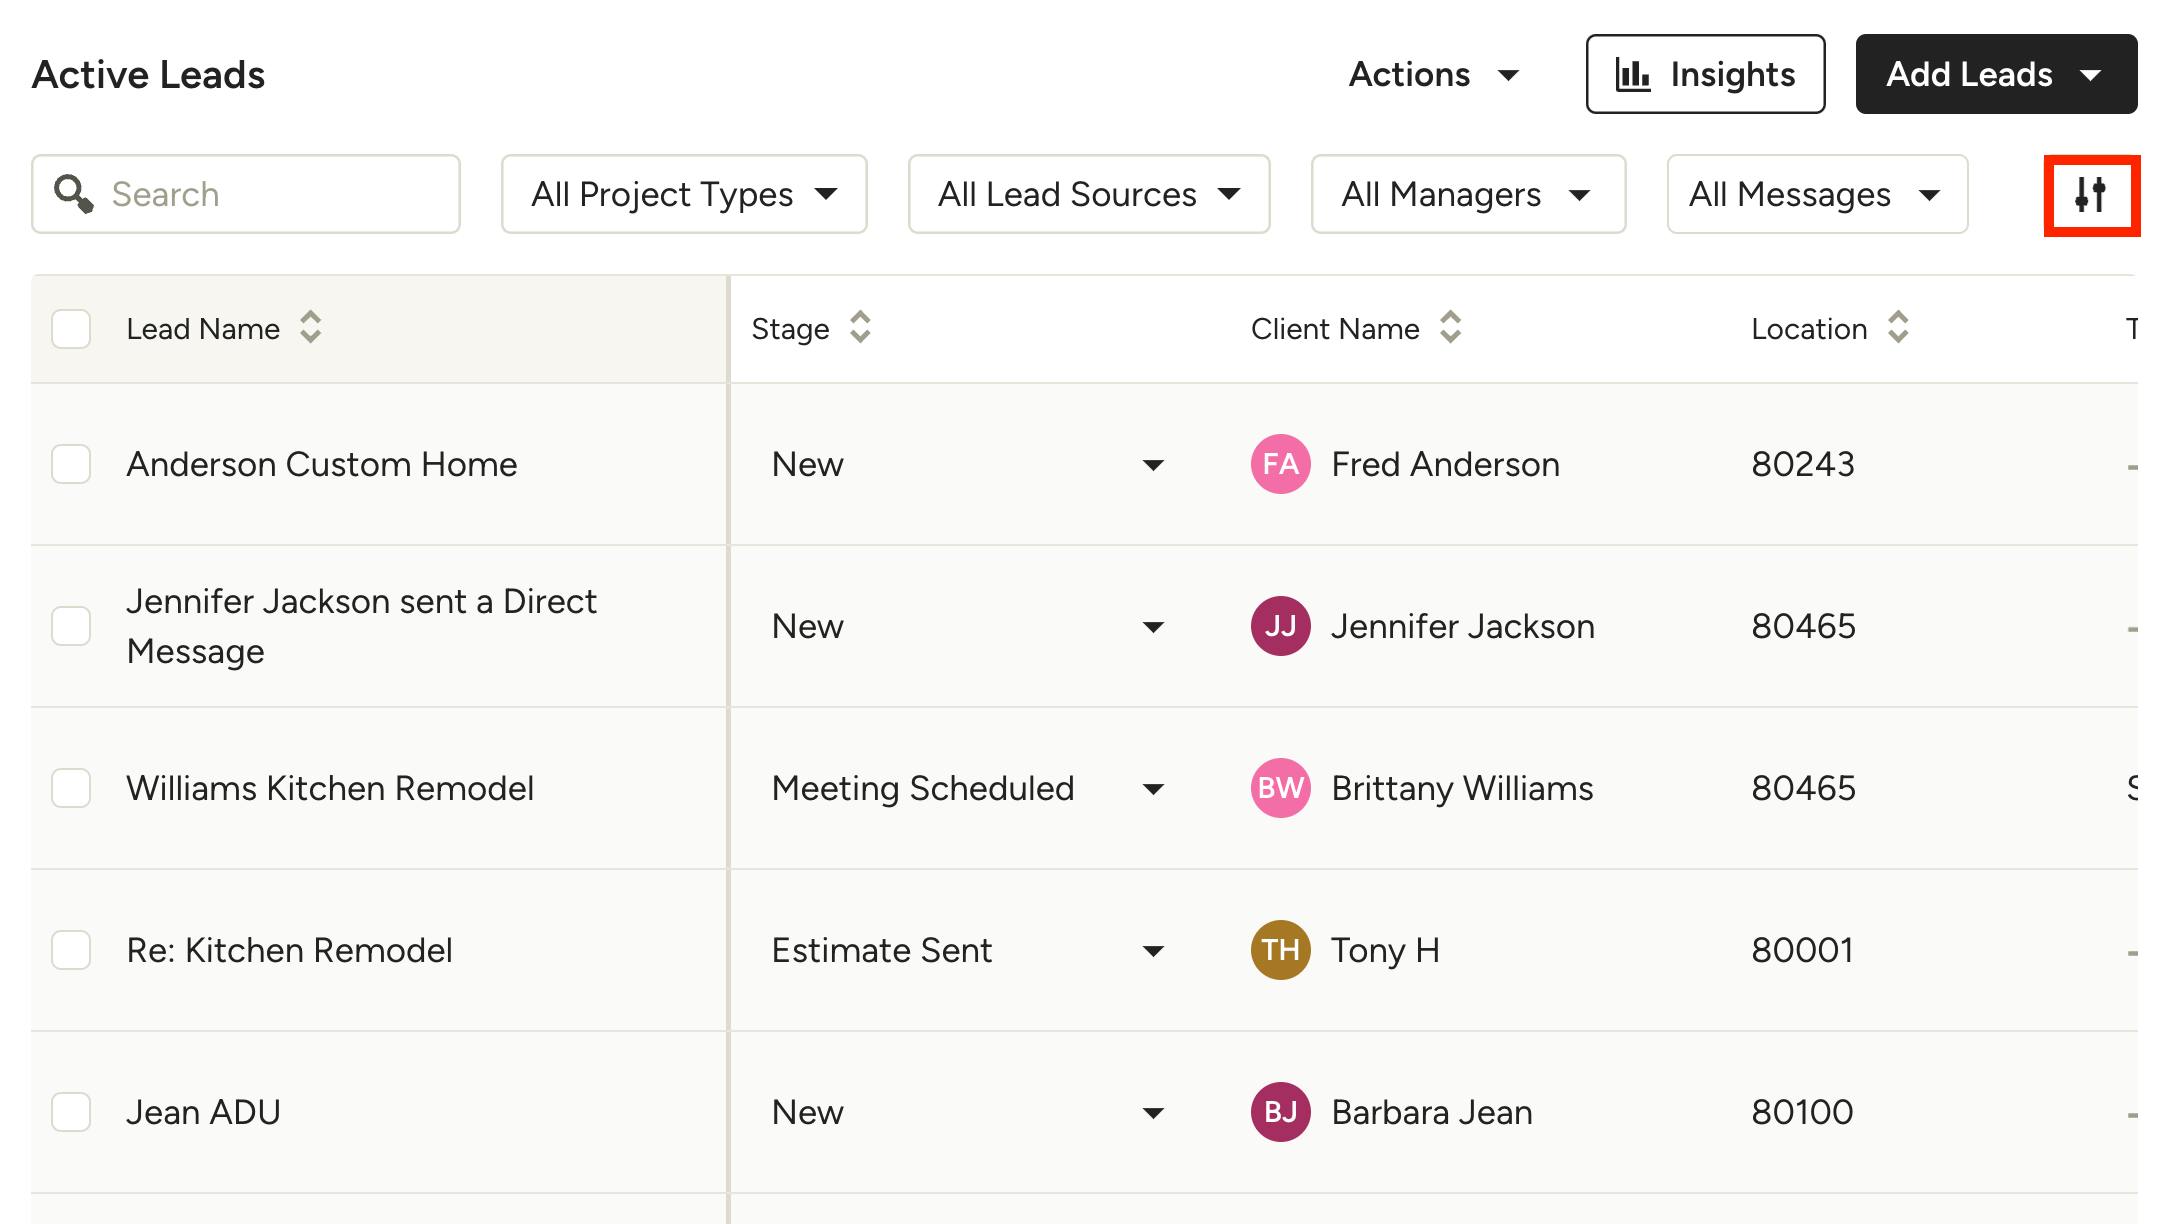Click the Insights bar chart icon
The image size is (2164, 1224).
click(x=1632, y=75)
